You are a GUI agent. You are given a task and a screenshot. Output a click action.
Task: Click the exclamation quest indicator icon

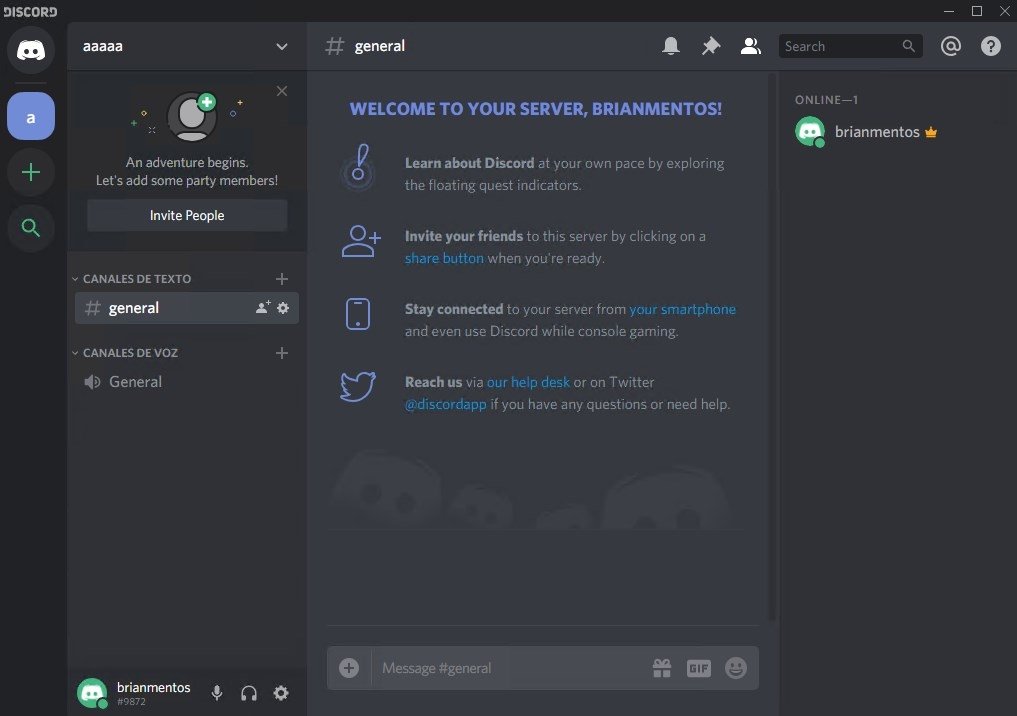coord(358,166)
